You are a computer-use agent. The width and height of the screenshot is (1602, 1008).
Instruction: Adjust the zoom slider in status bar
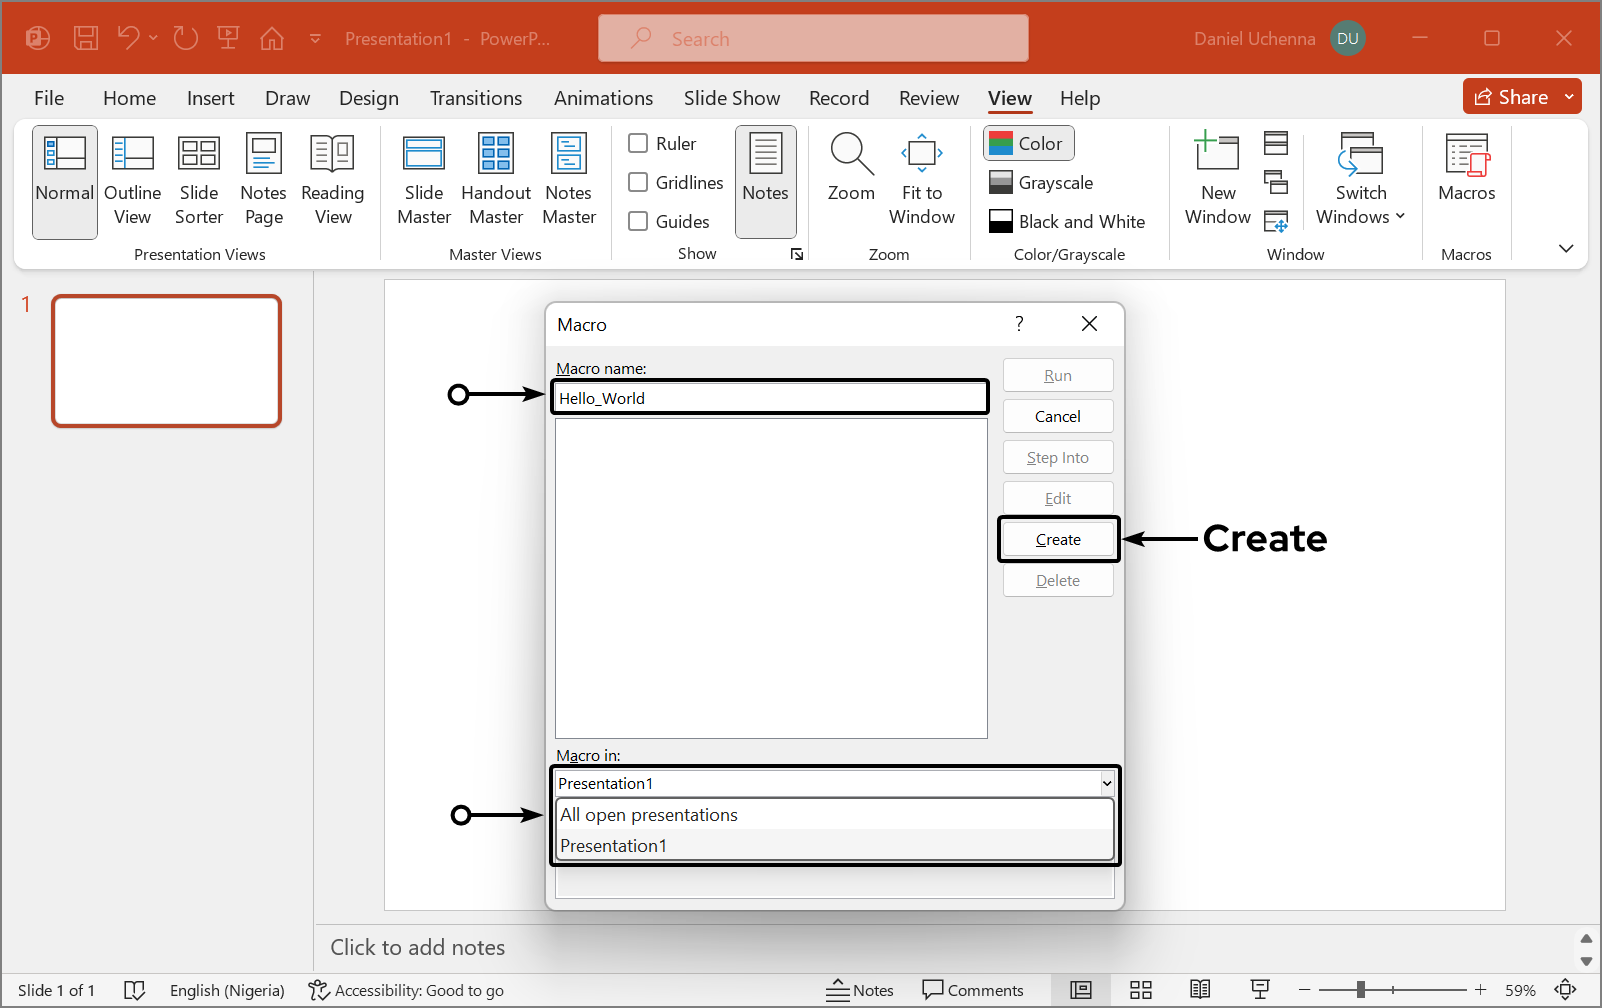(1360, 990)
